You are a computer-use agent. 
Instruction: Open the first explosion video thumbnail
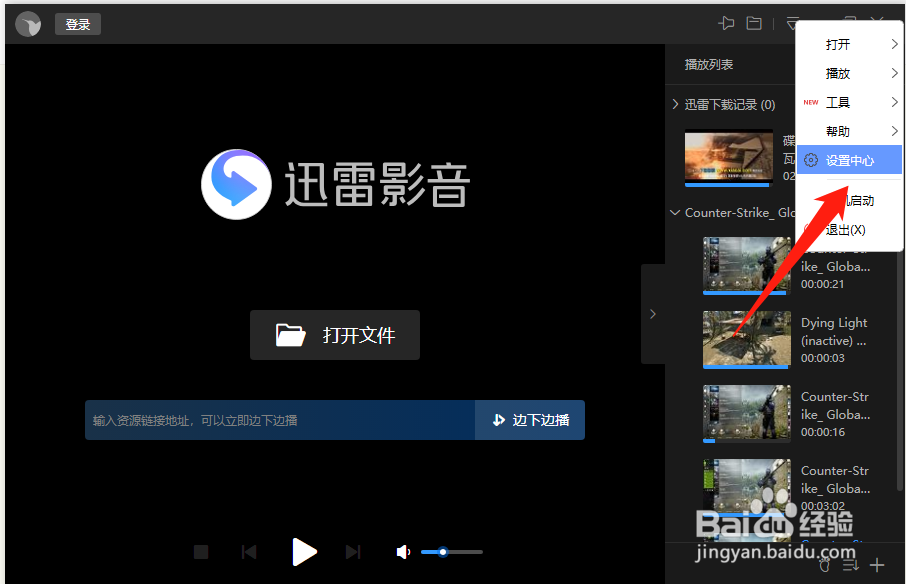[729, 158]
